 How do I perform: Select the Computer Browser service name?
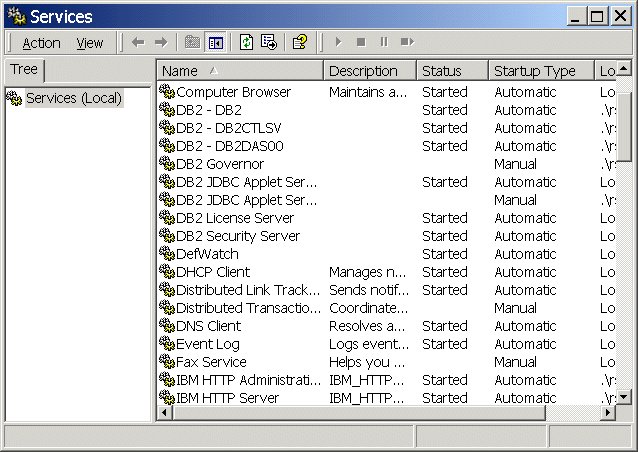pyautogui.click(x=234, y=92)
